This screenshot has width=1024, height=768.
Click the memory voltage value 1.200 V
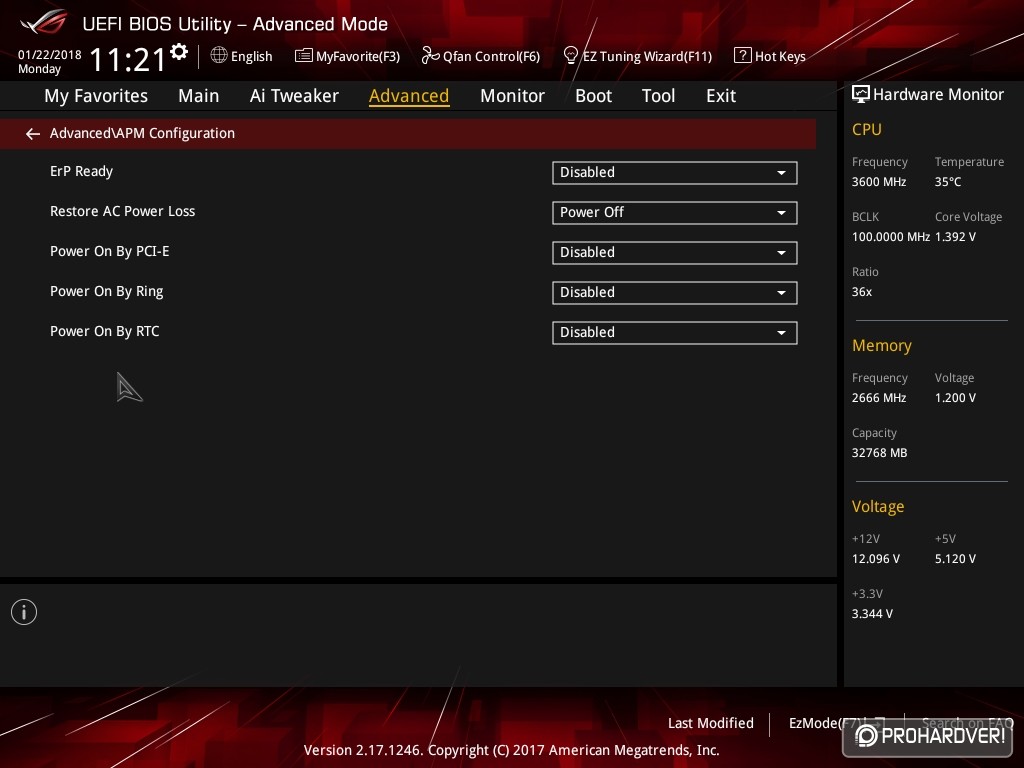[x=955, y=398]
